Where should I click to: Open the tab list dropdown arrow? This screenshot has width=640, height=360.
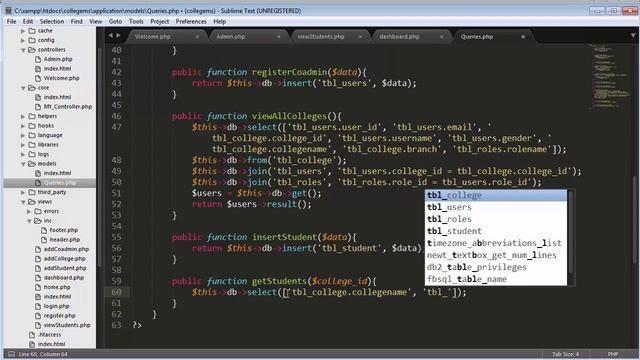[633, 36]
